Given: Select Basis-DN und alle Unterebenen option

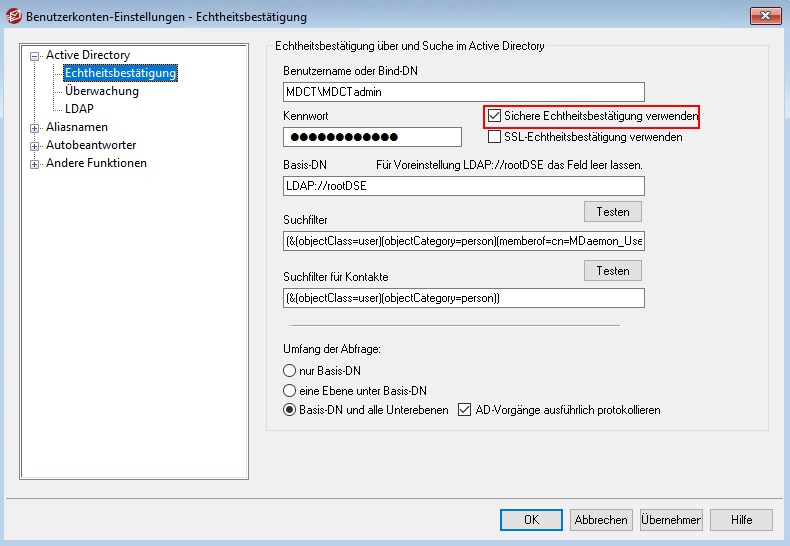Looking at the screenshot, I should 290,410.
